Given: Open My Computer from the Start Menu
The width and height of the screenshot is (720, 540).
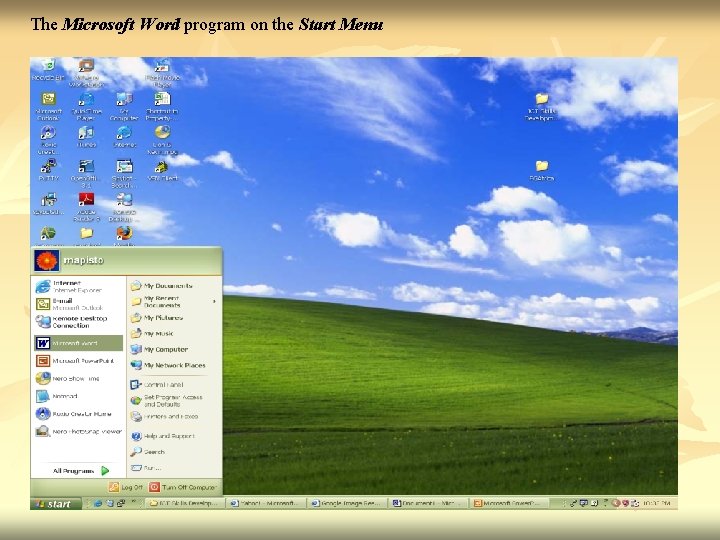Looking at the screenshot, I should pos(174,349).
